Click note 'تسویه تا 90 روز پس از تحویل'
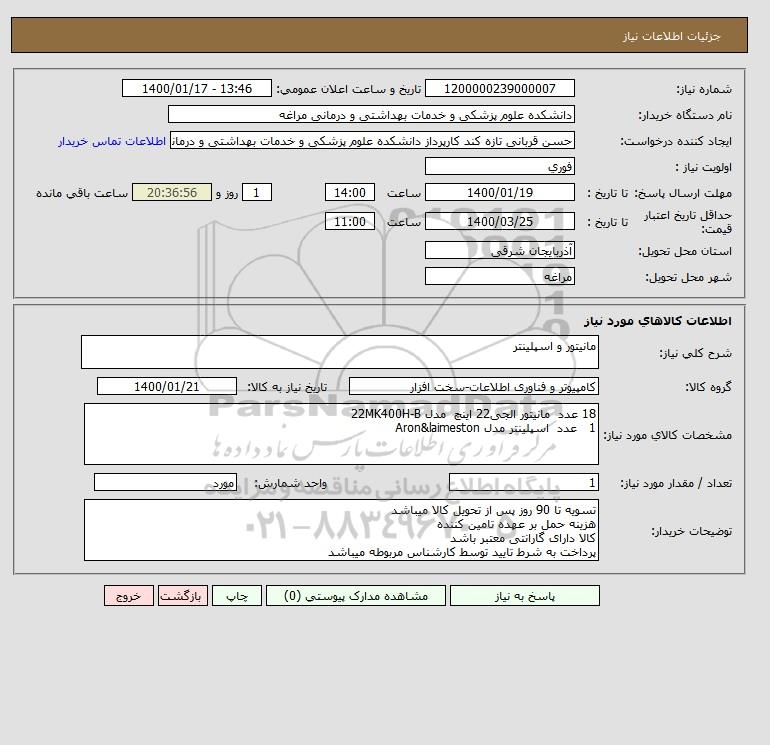Image resolution: width=770 pixels, height=745 pixels. 493,510
